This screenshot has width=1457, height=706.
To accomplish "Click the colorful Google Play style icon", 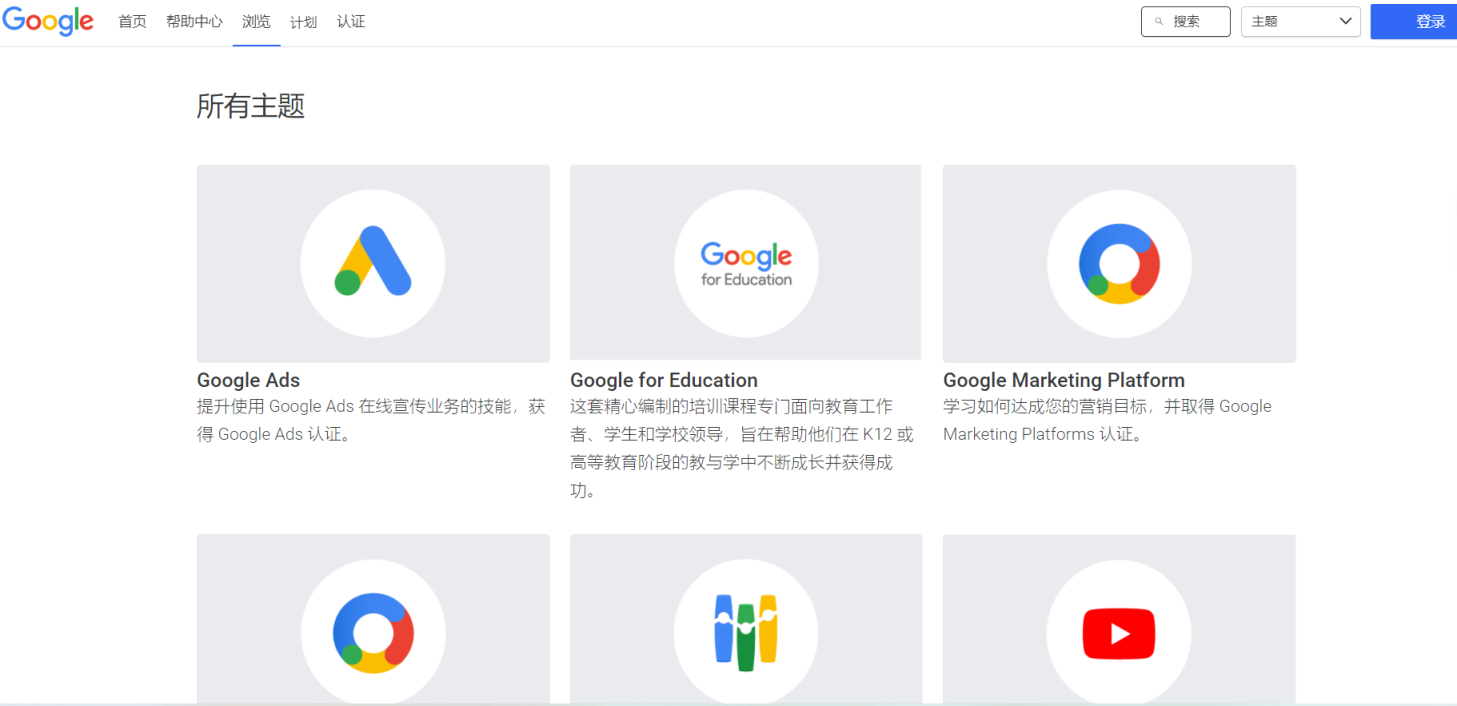I will coord(745,632).
